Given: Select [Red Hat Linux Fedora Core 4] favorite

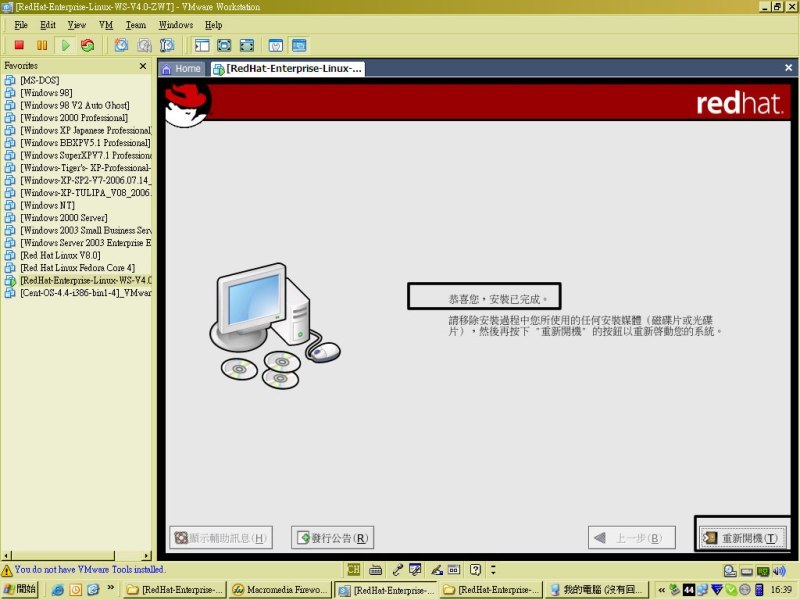Looking at the screenshot, I should (x=78, y=268).
